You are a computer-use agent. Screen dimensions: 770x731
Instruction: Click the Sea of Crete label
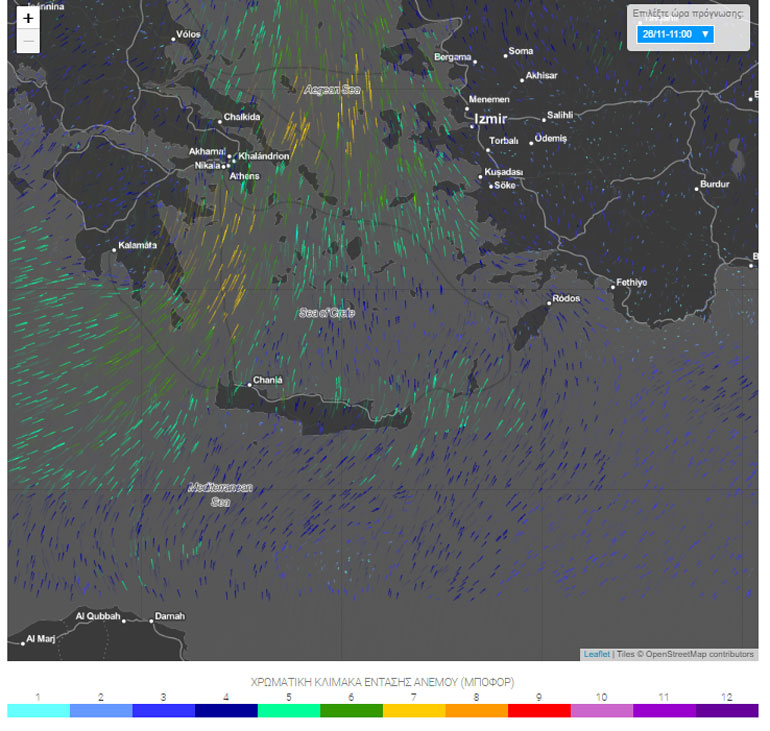[x=327, y=313]
